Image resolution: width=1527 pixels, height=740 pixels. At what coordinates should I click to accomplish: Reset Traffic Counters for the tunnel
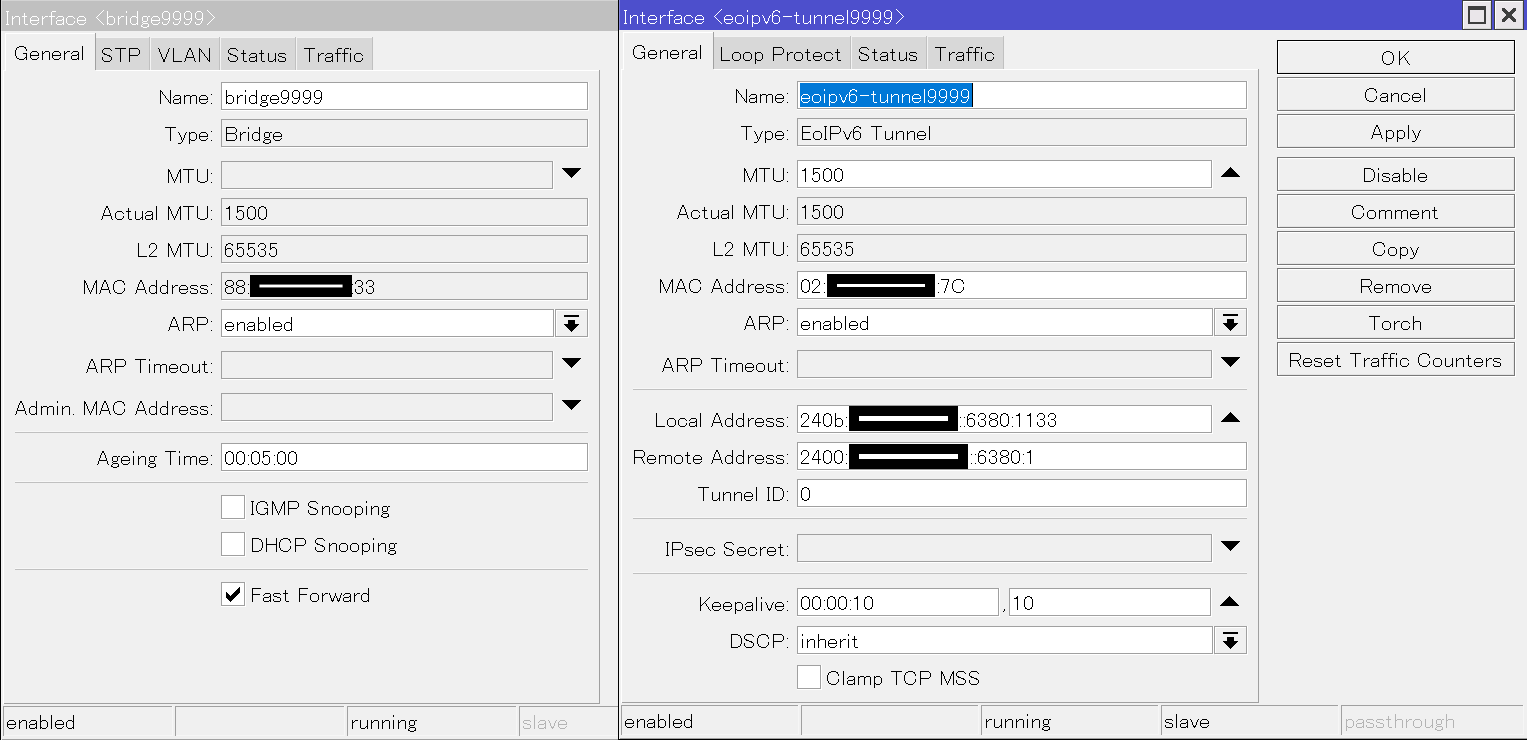pyautogui.click(x=1394, y=359)
